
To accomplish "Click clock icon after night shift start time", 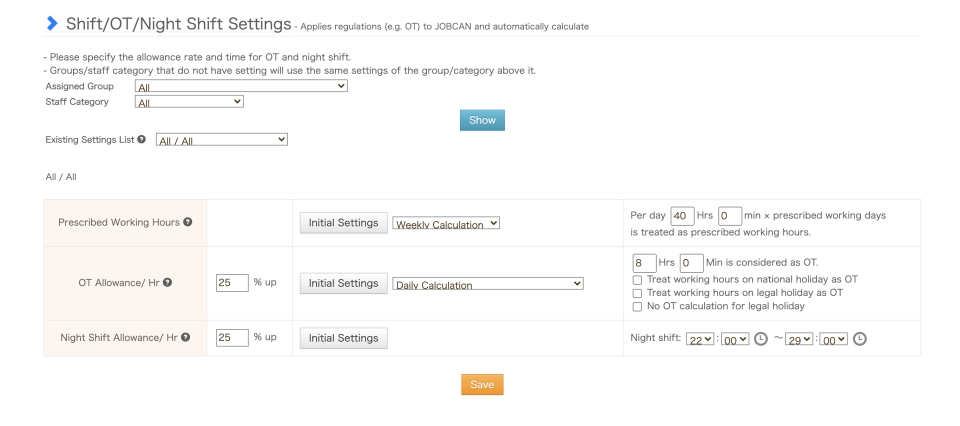I will [761, 338].
